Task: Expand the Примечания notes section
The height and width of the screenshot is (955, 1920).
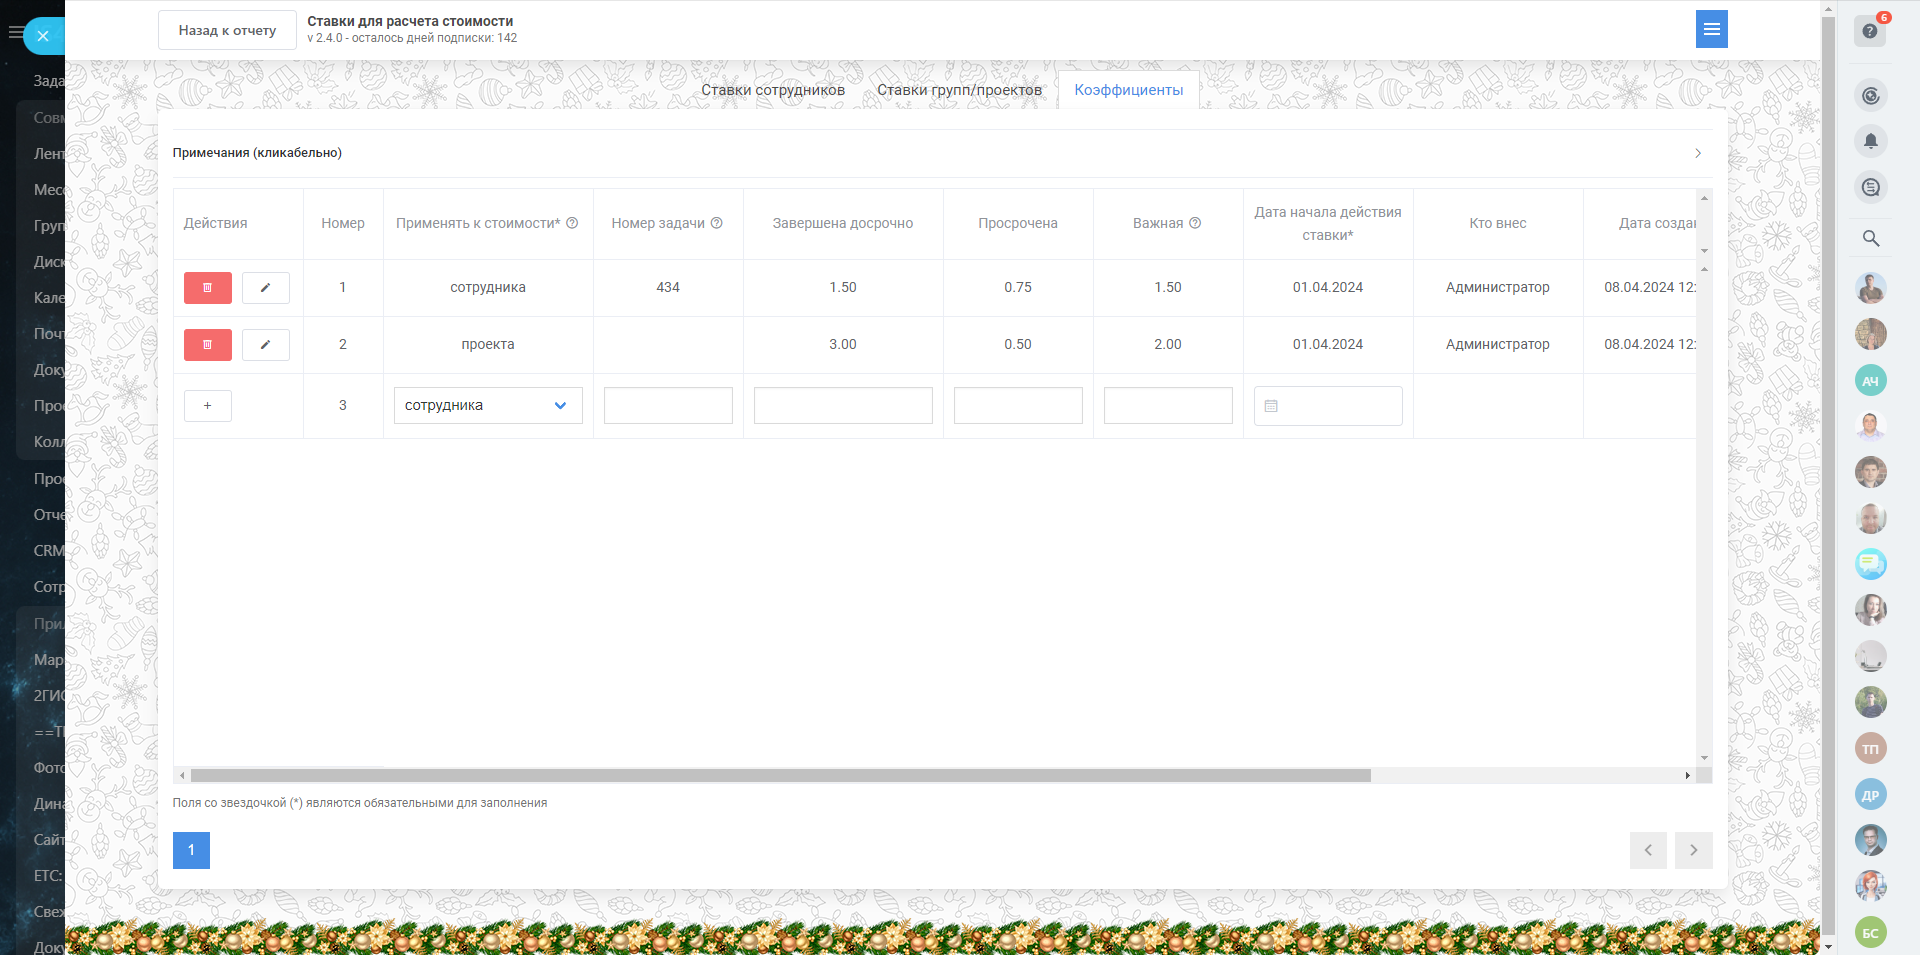Action: point(940,153)
